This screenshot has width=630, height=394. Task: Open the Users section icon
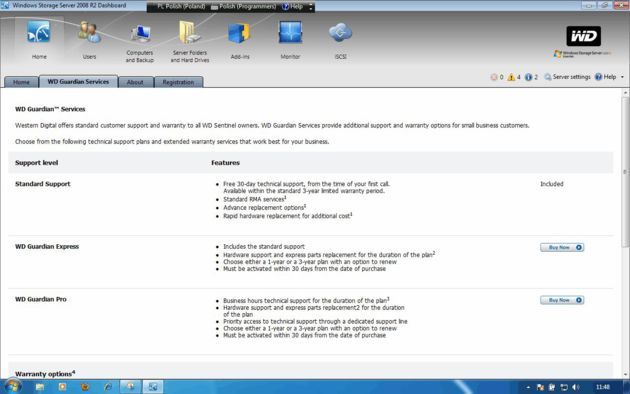pos(89,39)
